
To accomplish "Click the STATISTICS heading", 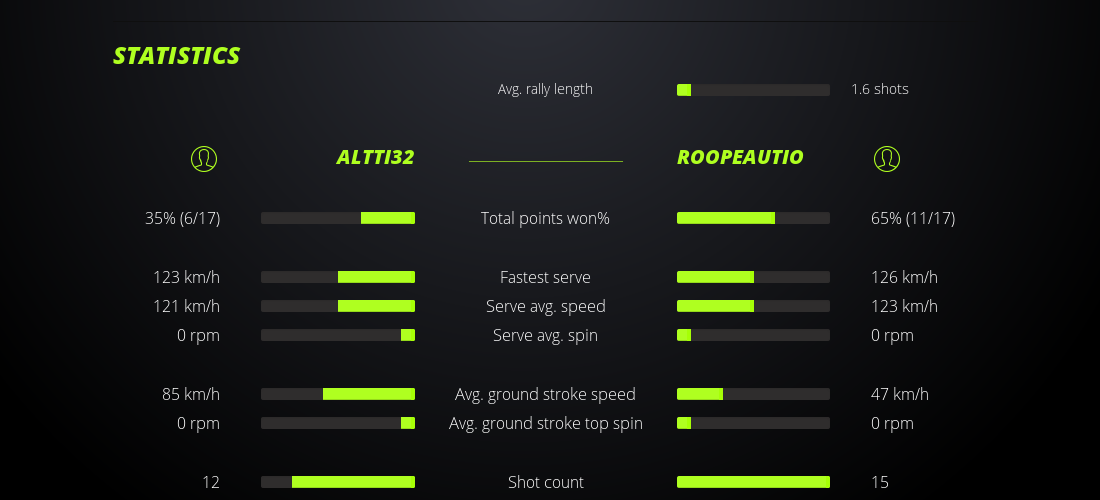I will (x=177, y=56).
